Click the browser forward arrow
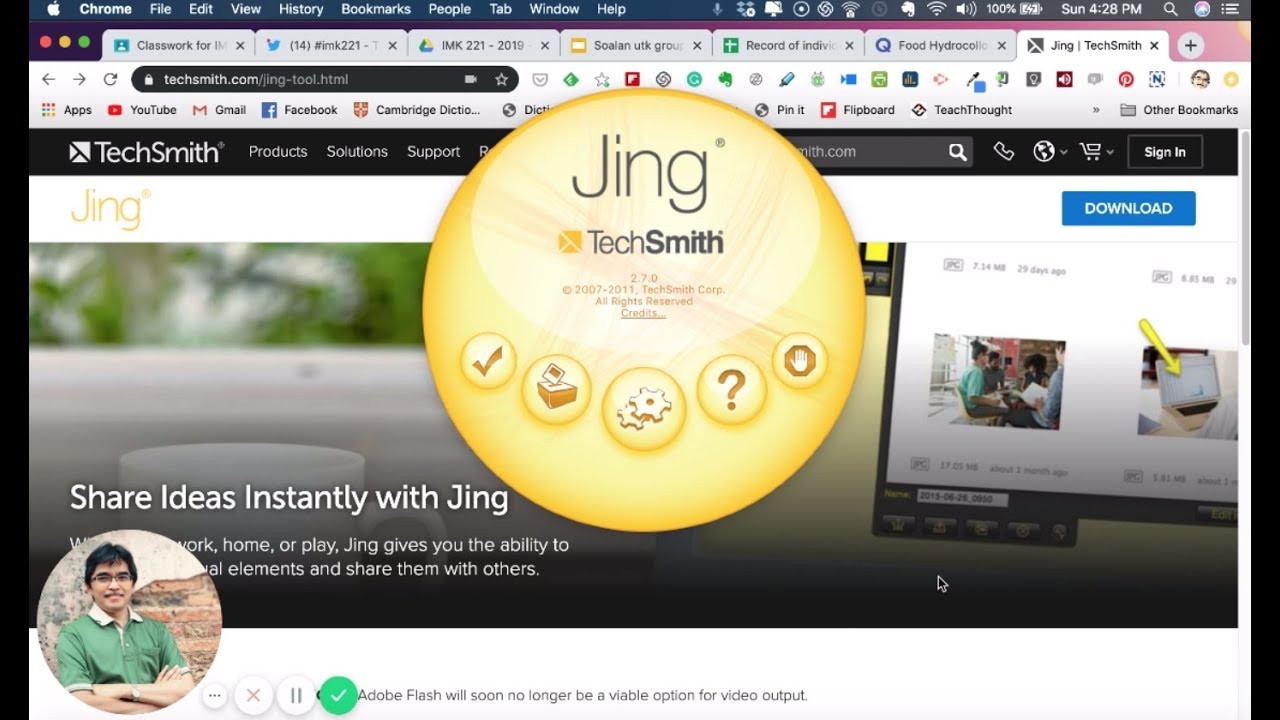The image size is (1280, 720). tap(79, 79)
